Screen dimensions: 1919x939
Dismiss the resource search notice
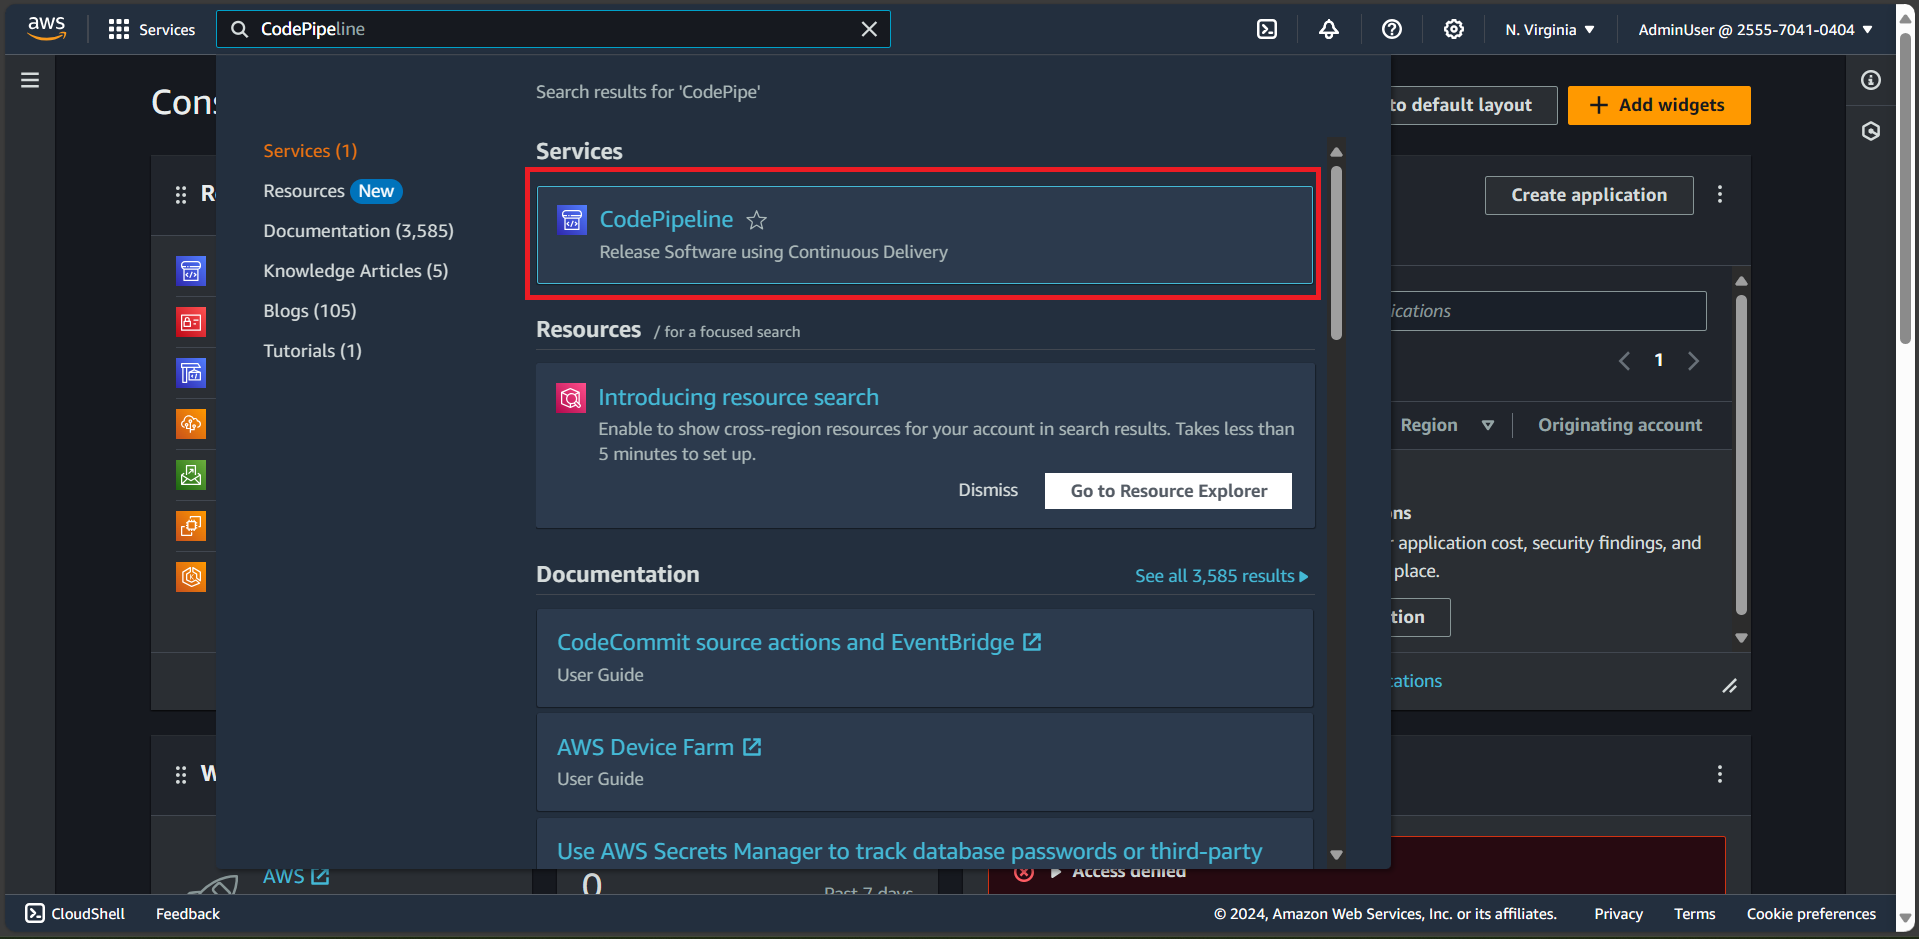(988, 490)
